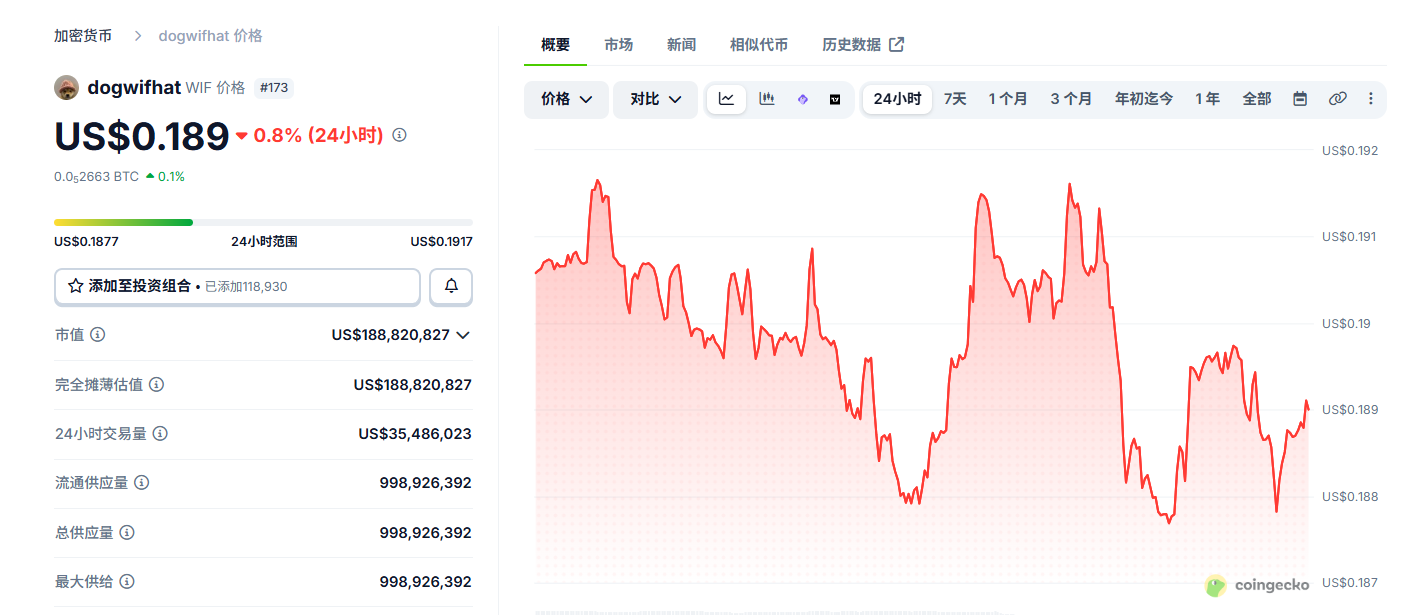Switch to the 市场 tab

click(618, 44)
